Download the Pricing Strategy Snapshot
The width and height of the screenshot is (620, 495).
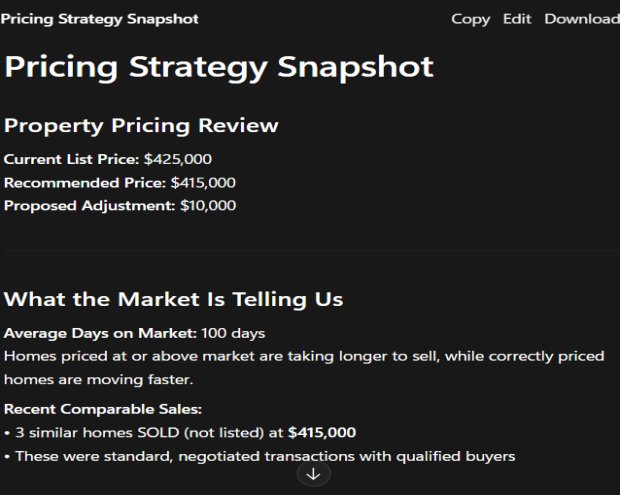tap(581, 19)
